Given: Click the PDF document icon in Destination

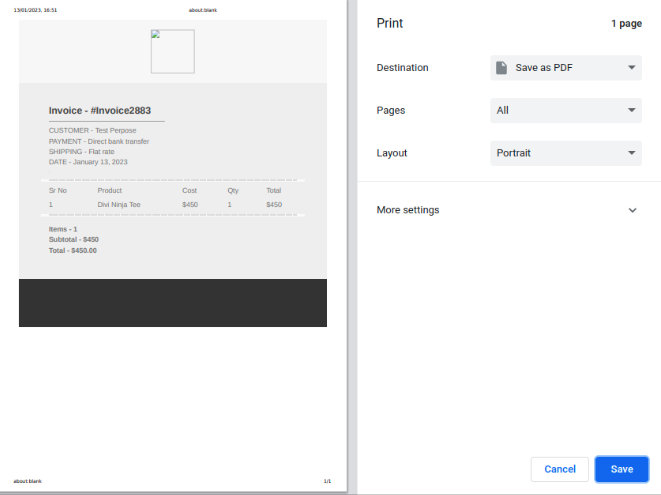Looking at the screenshot, I should pos(502,68).
